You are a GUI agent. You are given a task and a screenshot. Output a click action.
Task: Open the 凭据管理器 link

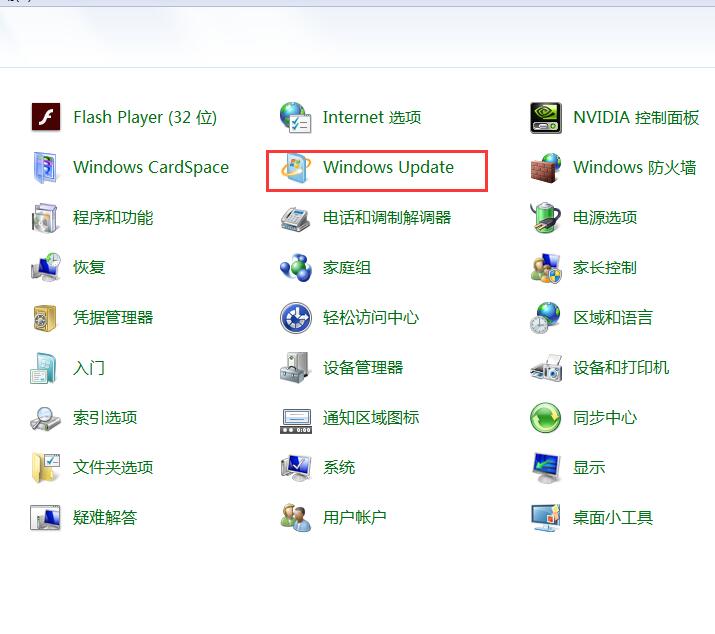coord(113,317)
